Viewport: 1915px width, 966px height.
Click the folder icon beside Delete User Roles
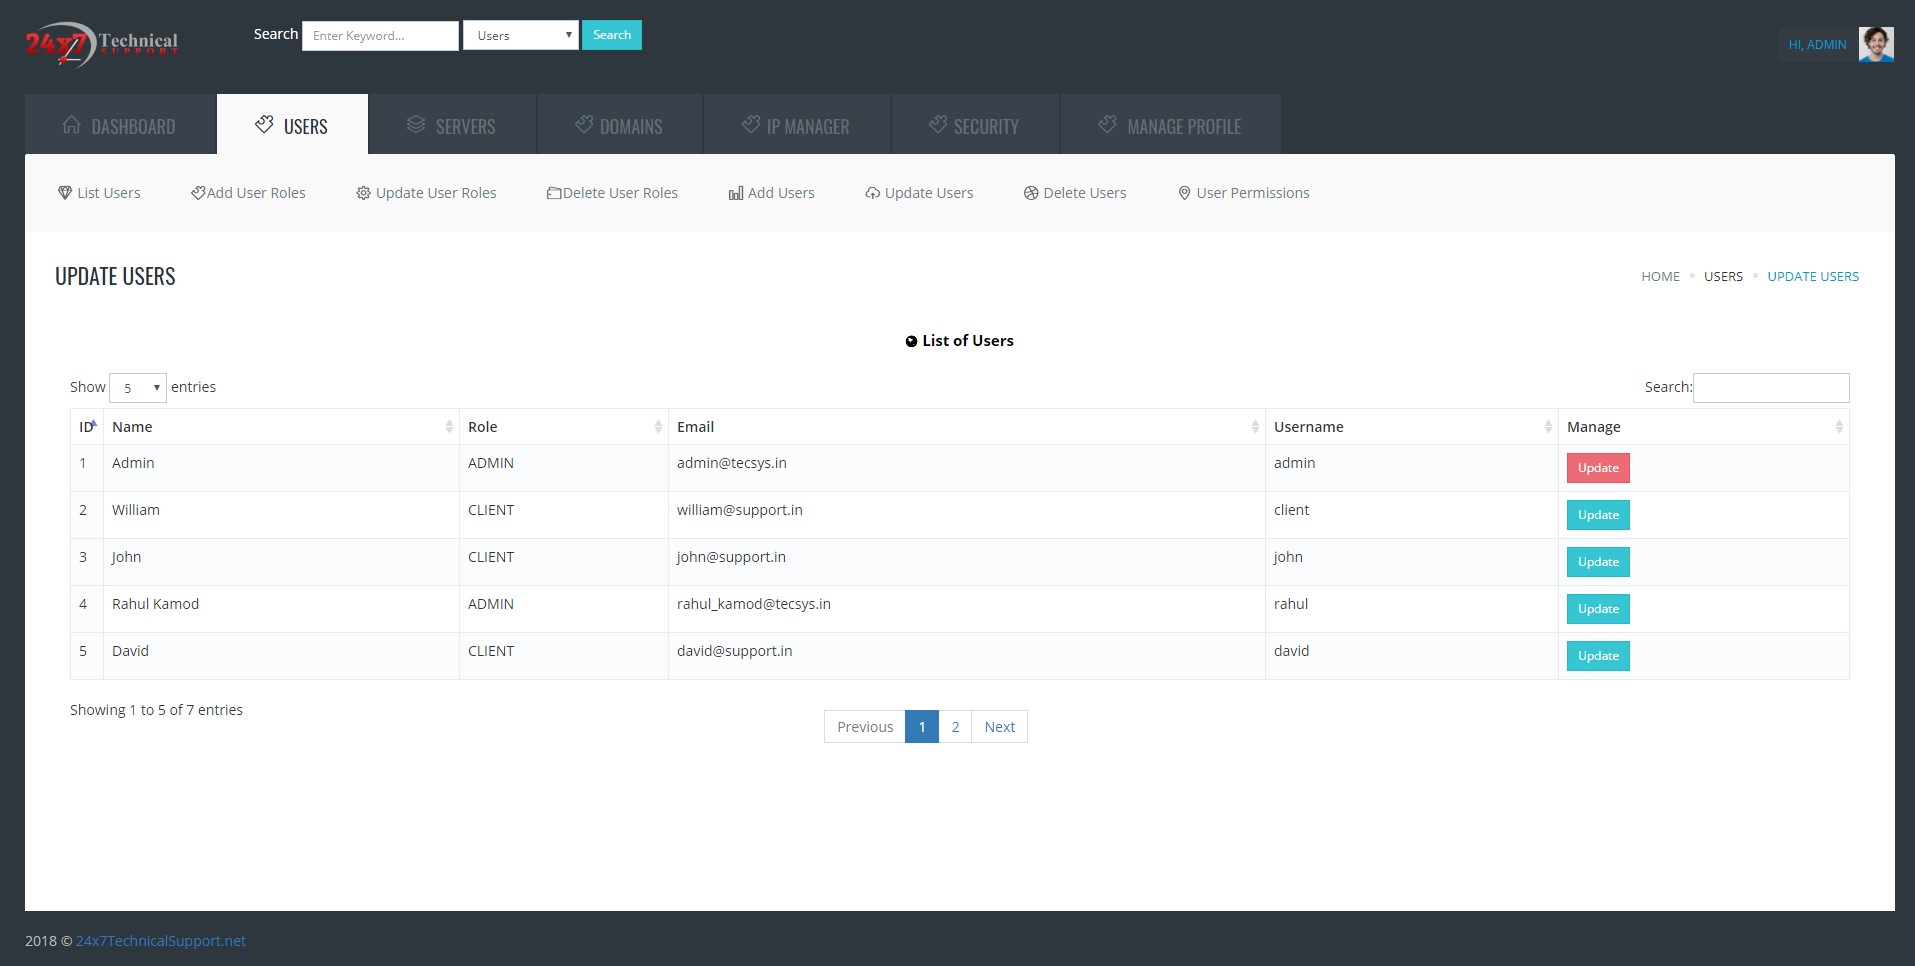(554, 193)
